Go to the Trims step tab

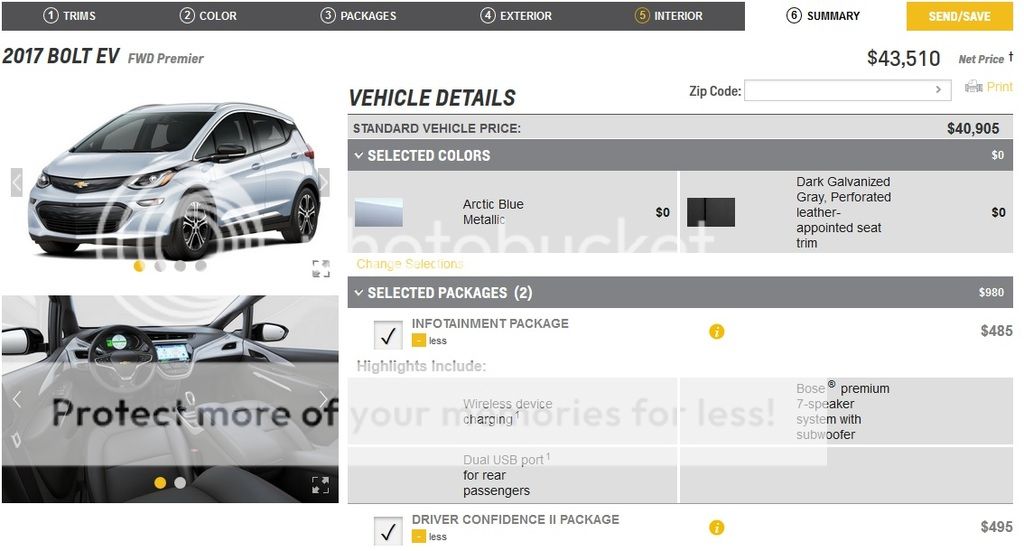(x=70, y=16)
